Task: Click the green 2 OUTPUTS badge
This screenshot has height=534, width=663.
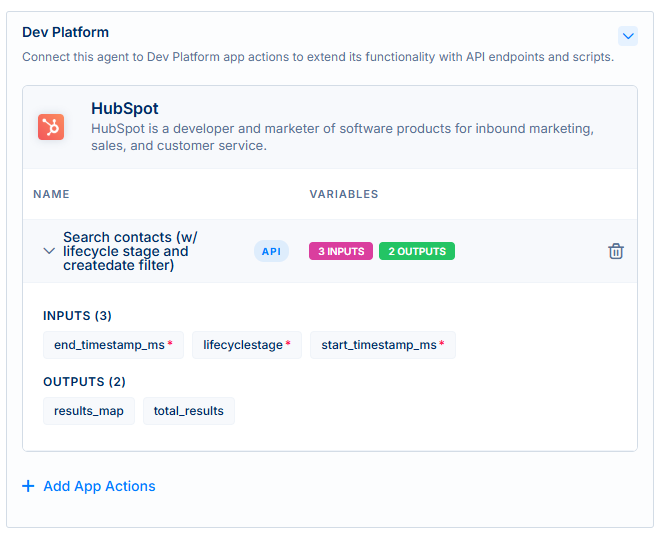Action: [417, 251]
